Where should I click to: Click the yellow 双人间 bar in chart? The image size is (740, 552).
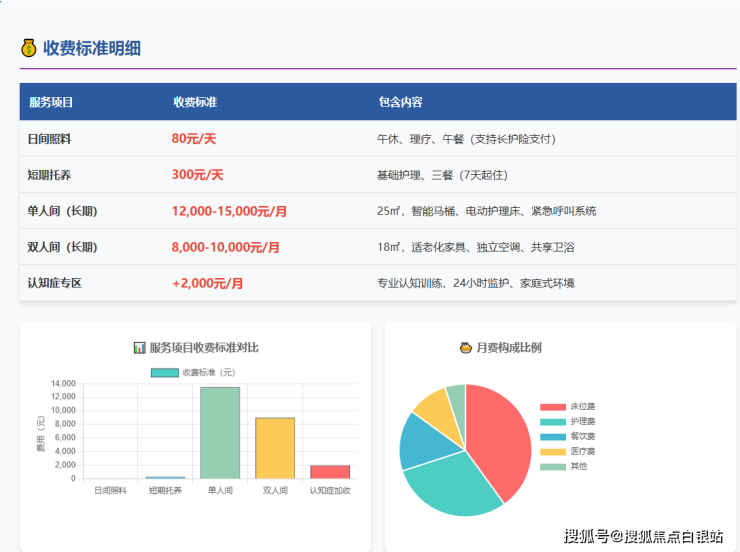tap(275, 448)
